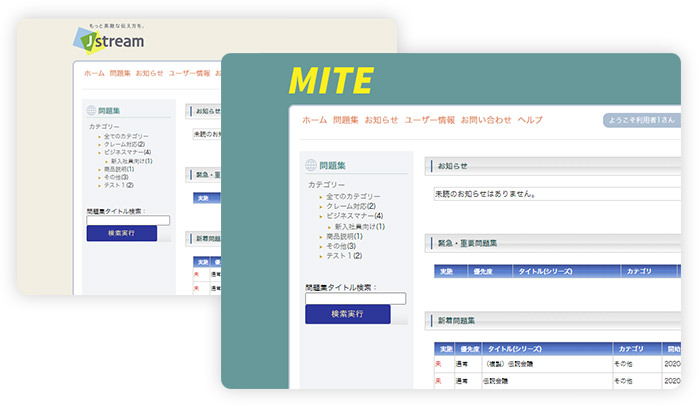Click the 検索実行 button in MITE

pyautogui.click(x=348, y=314)
